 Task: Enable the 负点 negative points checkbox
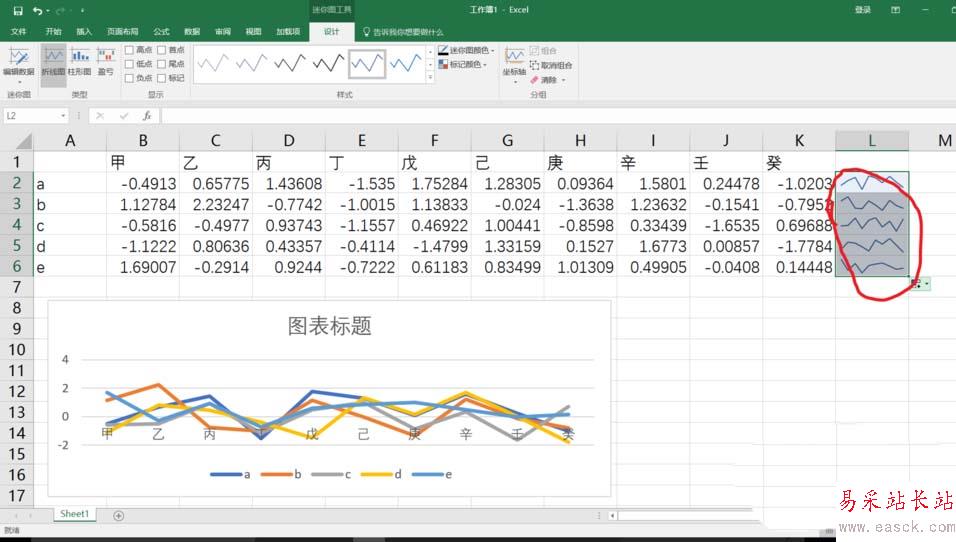129,78
